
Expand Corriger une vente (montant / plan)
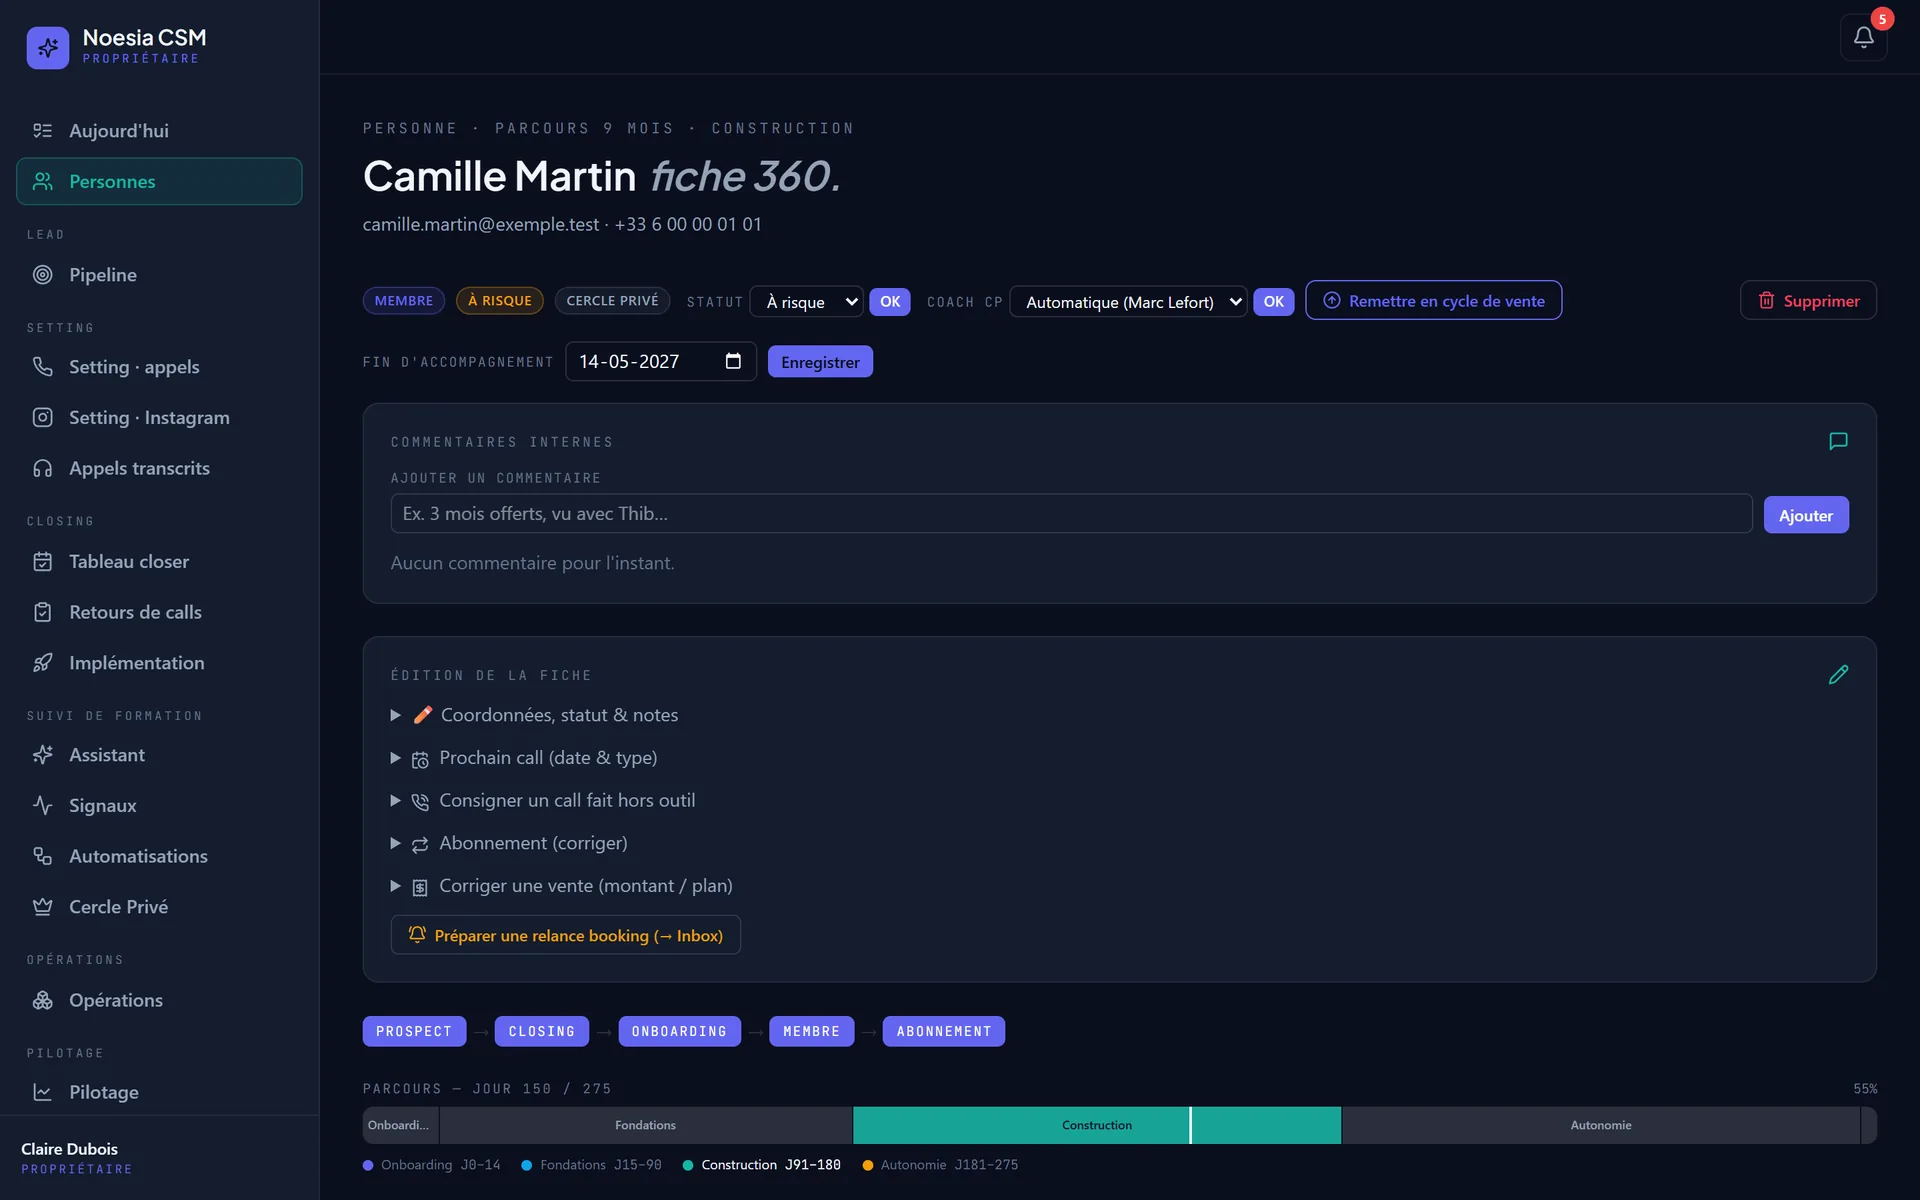click(x=562, y=886)
